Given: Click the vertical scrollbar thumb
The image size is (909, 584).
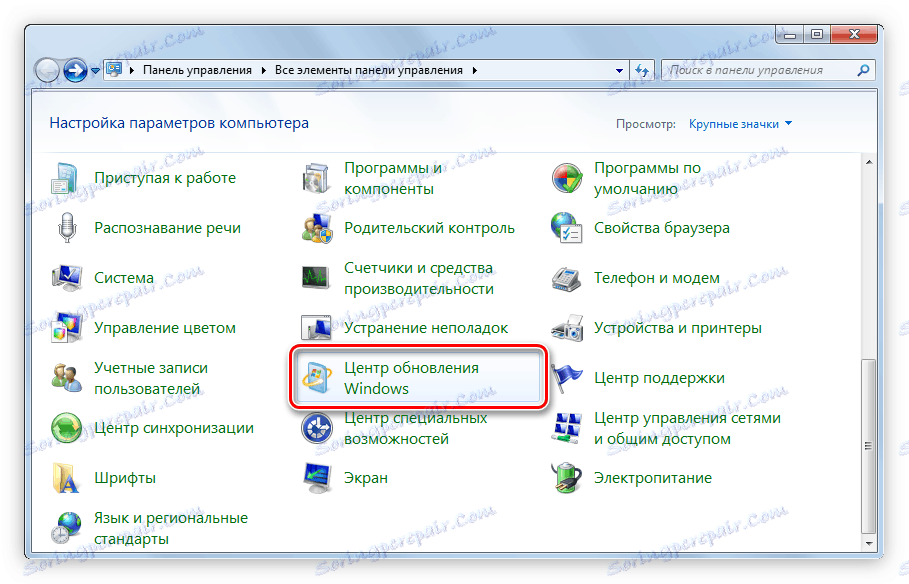Looking at the screenshot, I should (x=868, y=446).
